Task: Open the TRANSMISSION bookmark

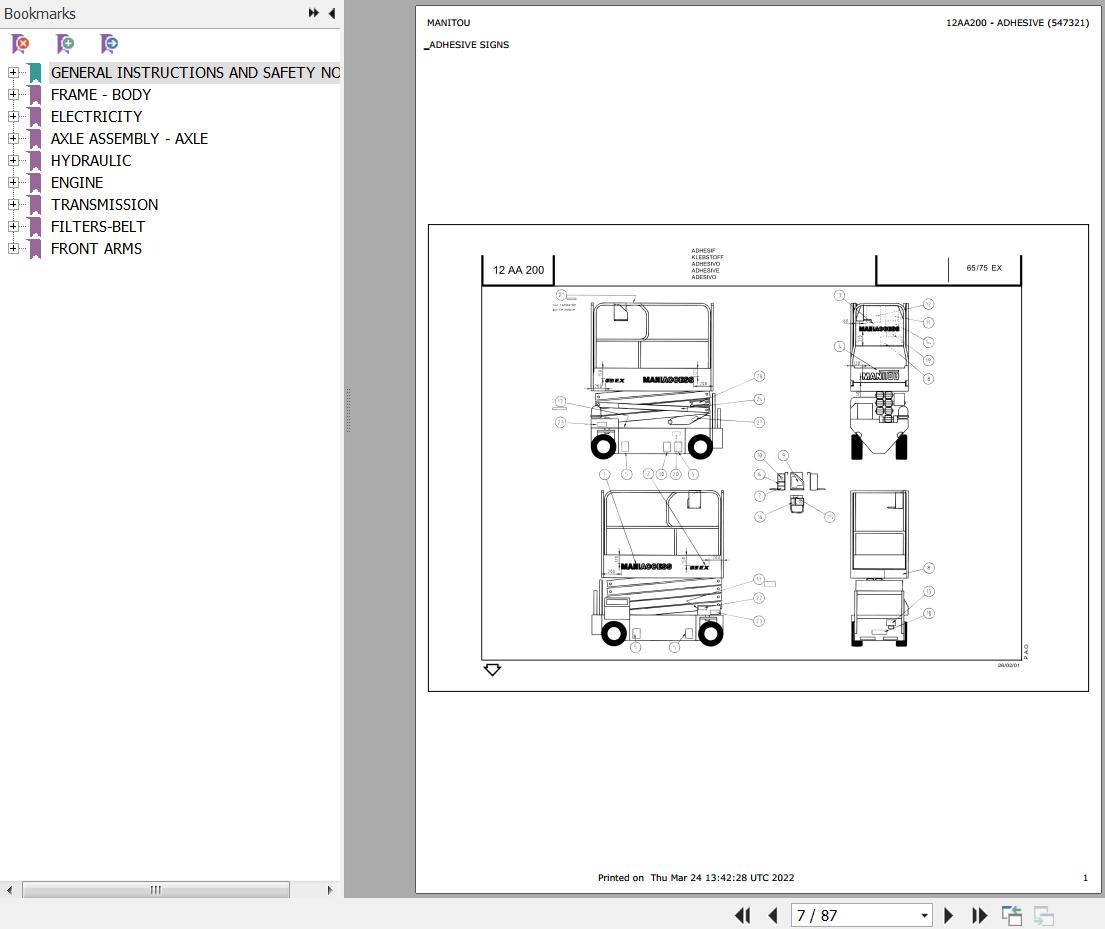Action: 104,204
